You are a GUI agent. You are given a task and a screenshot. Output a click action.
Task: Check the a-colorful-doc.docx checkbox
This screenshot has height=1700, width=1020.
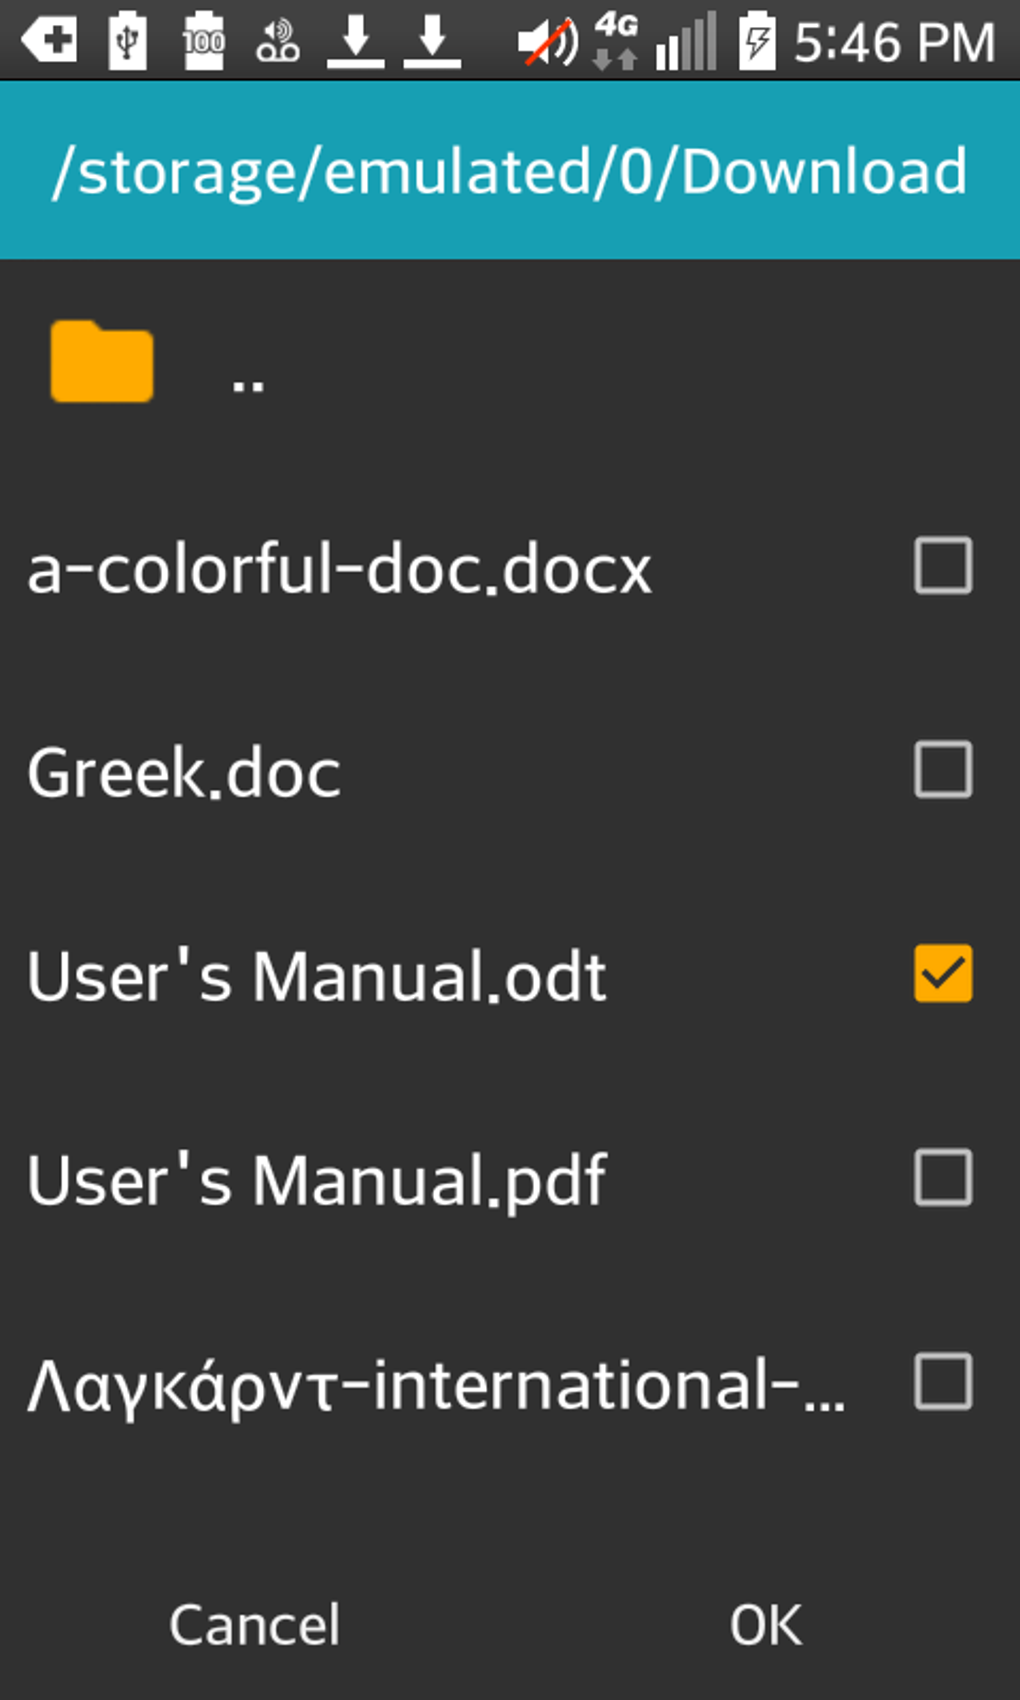(x=943, y=567)
